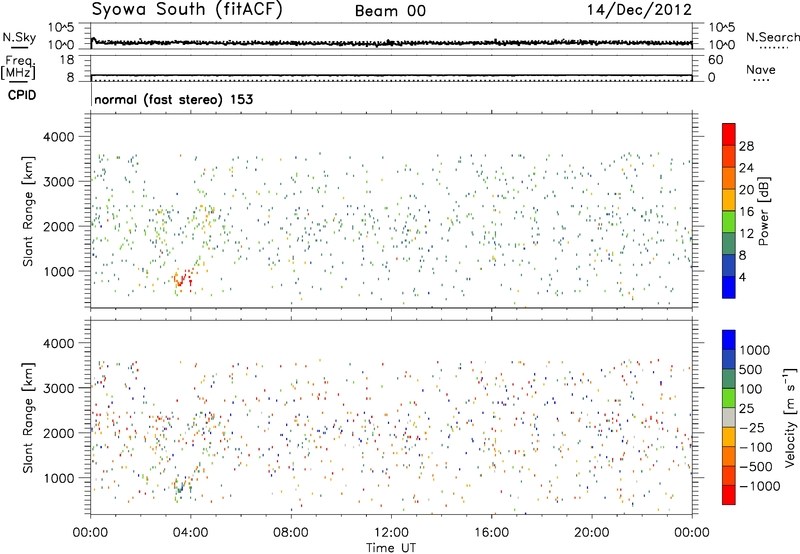The width and height of the screenshot is (800, 554).
Task: Click the 4000 tick in velocity panel
Action: pyautogui.click(x=59, y=343)
